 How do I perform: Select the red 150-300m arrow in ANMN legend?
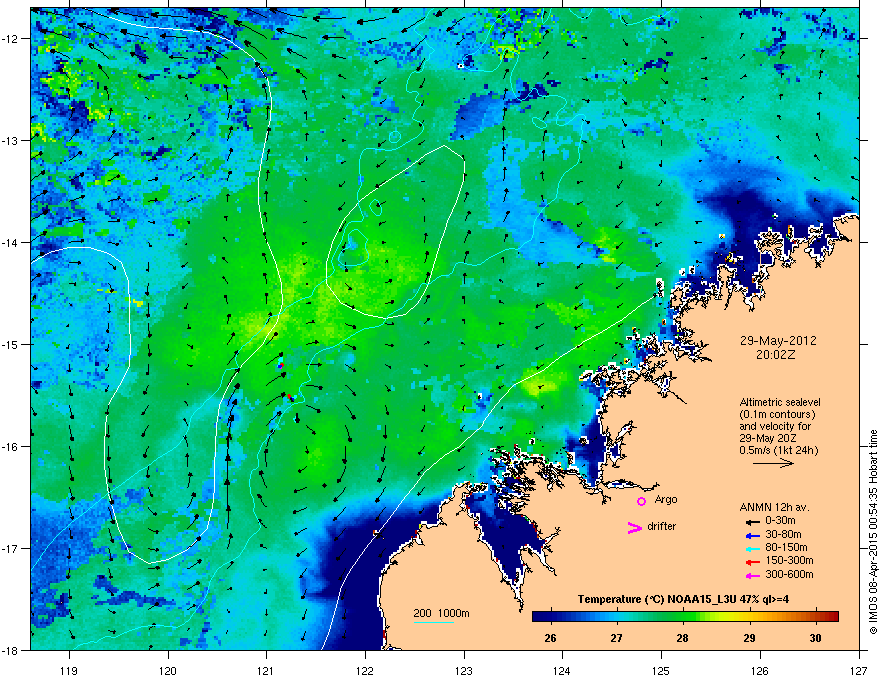pyautogui.click(x=752, y=562)
